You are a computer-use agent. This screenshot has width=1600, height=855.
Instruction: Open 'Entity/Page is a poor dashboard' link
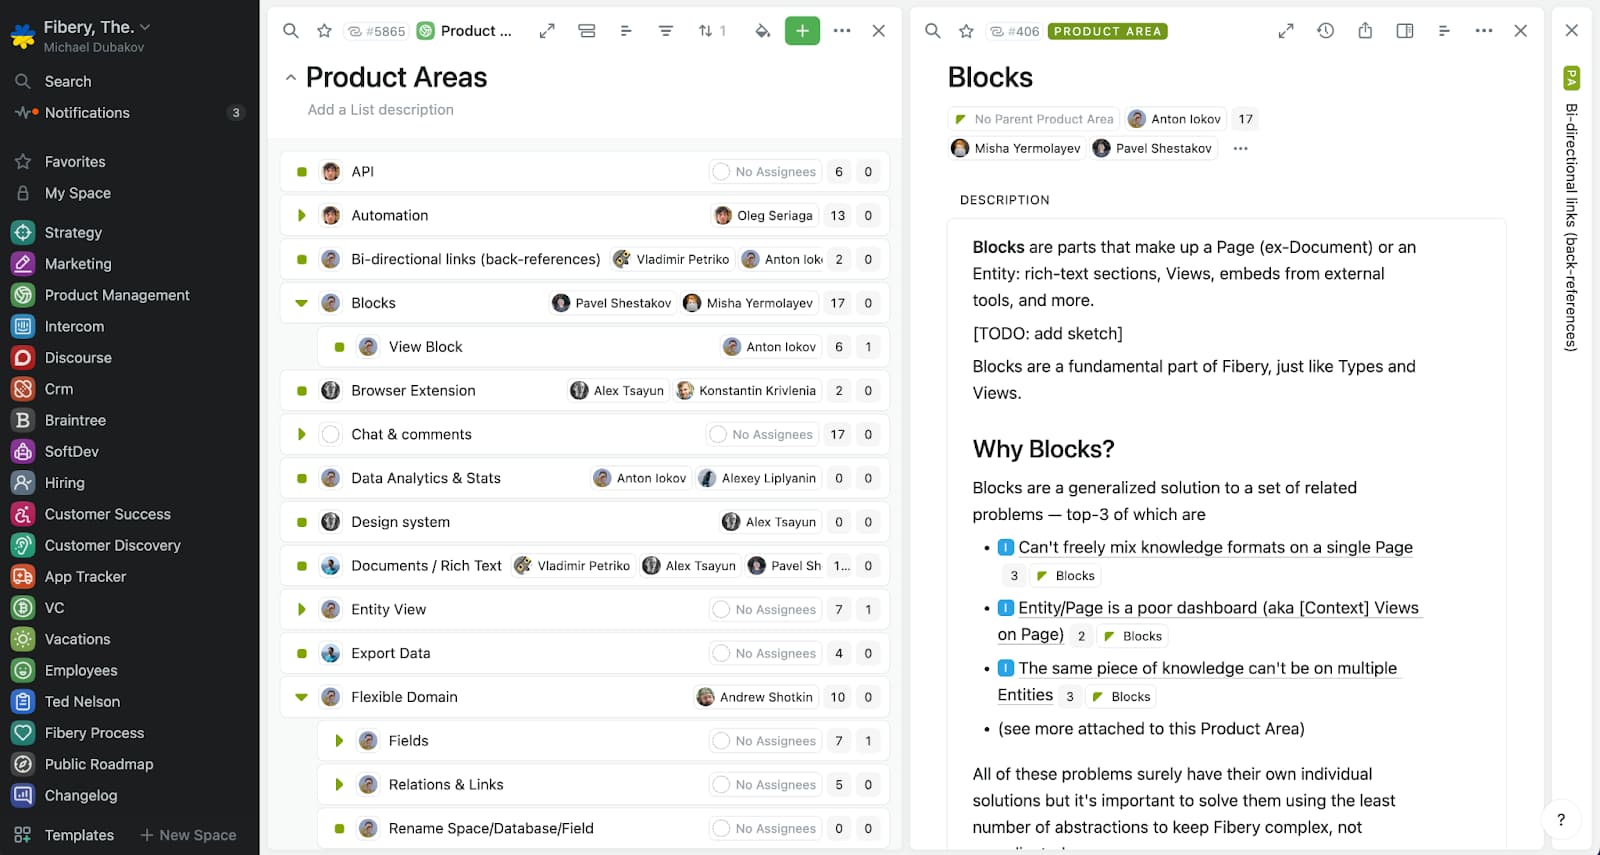pyautogui.click(x=1208, y=621)
